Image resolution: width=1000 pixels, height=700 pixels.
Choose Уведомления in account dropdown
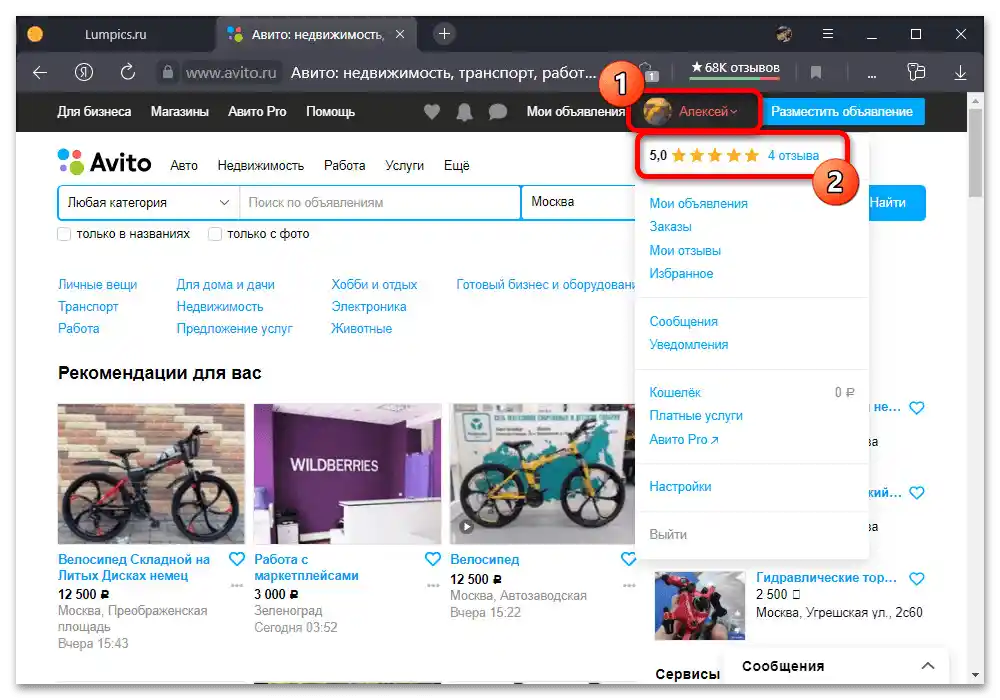pos(689,344)
